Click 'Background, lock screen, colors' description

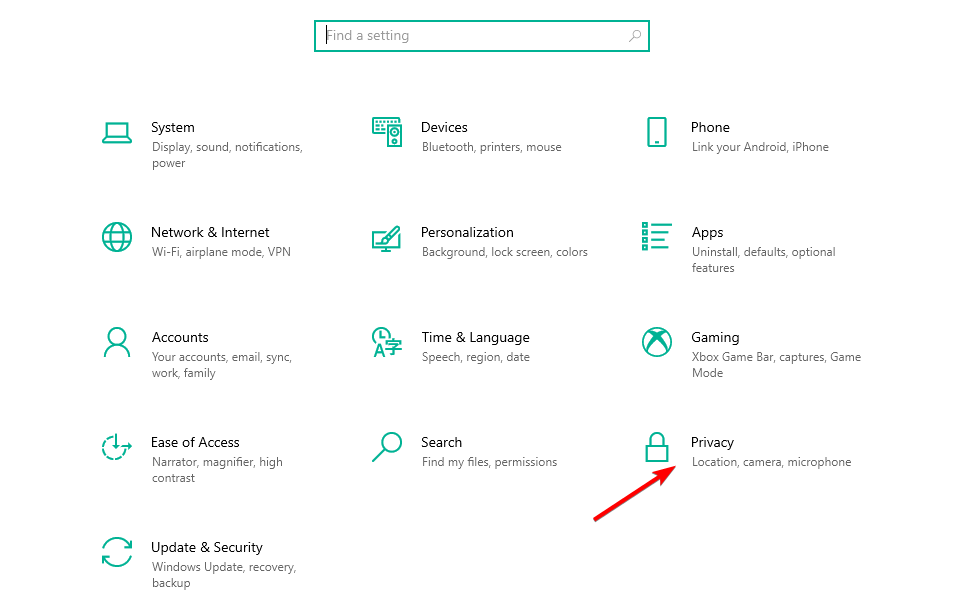pyautogui.click(x=505, y=252)
